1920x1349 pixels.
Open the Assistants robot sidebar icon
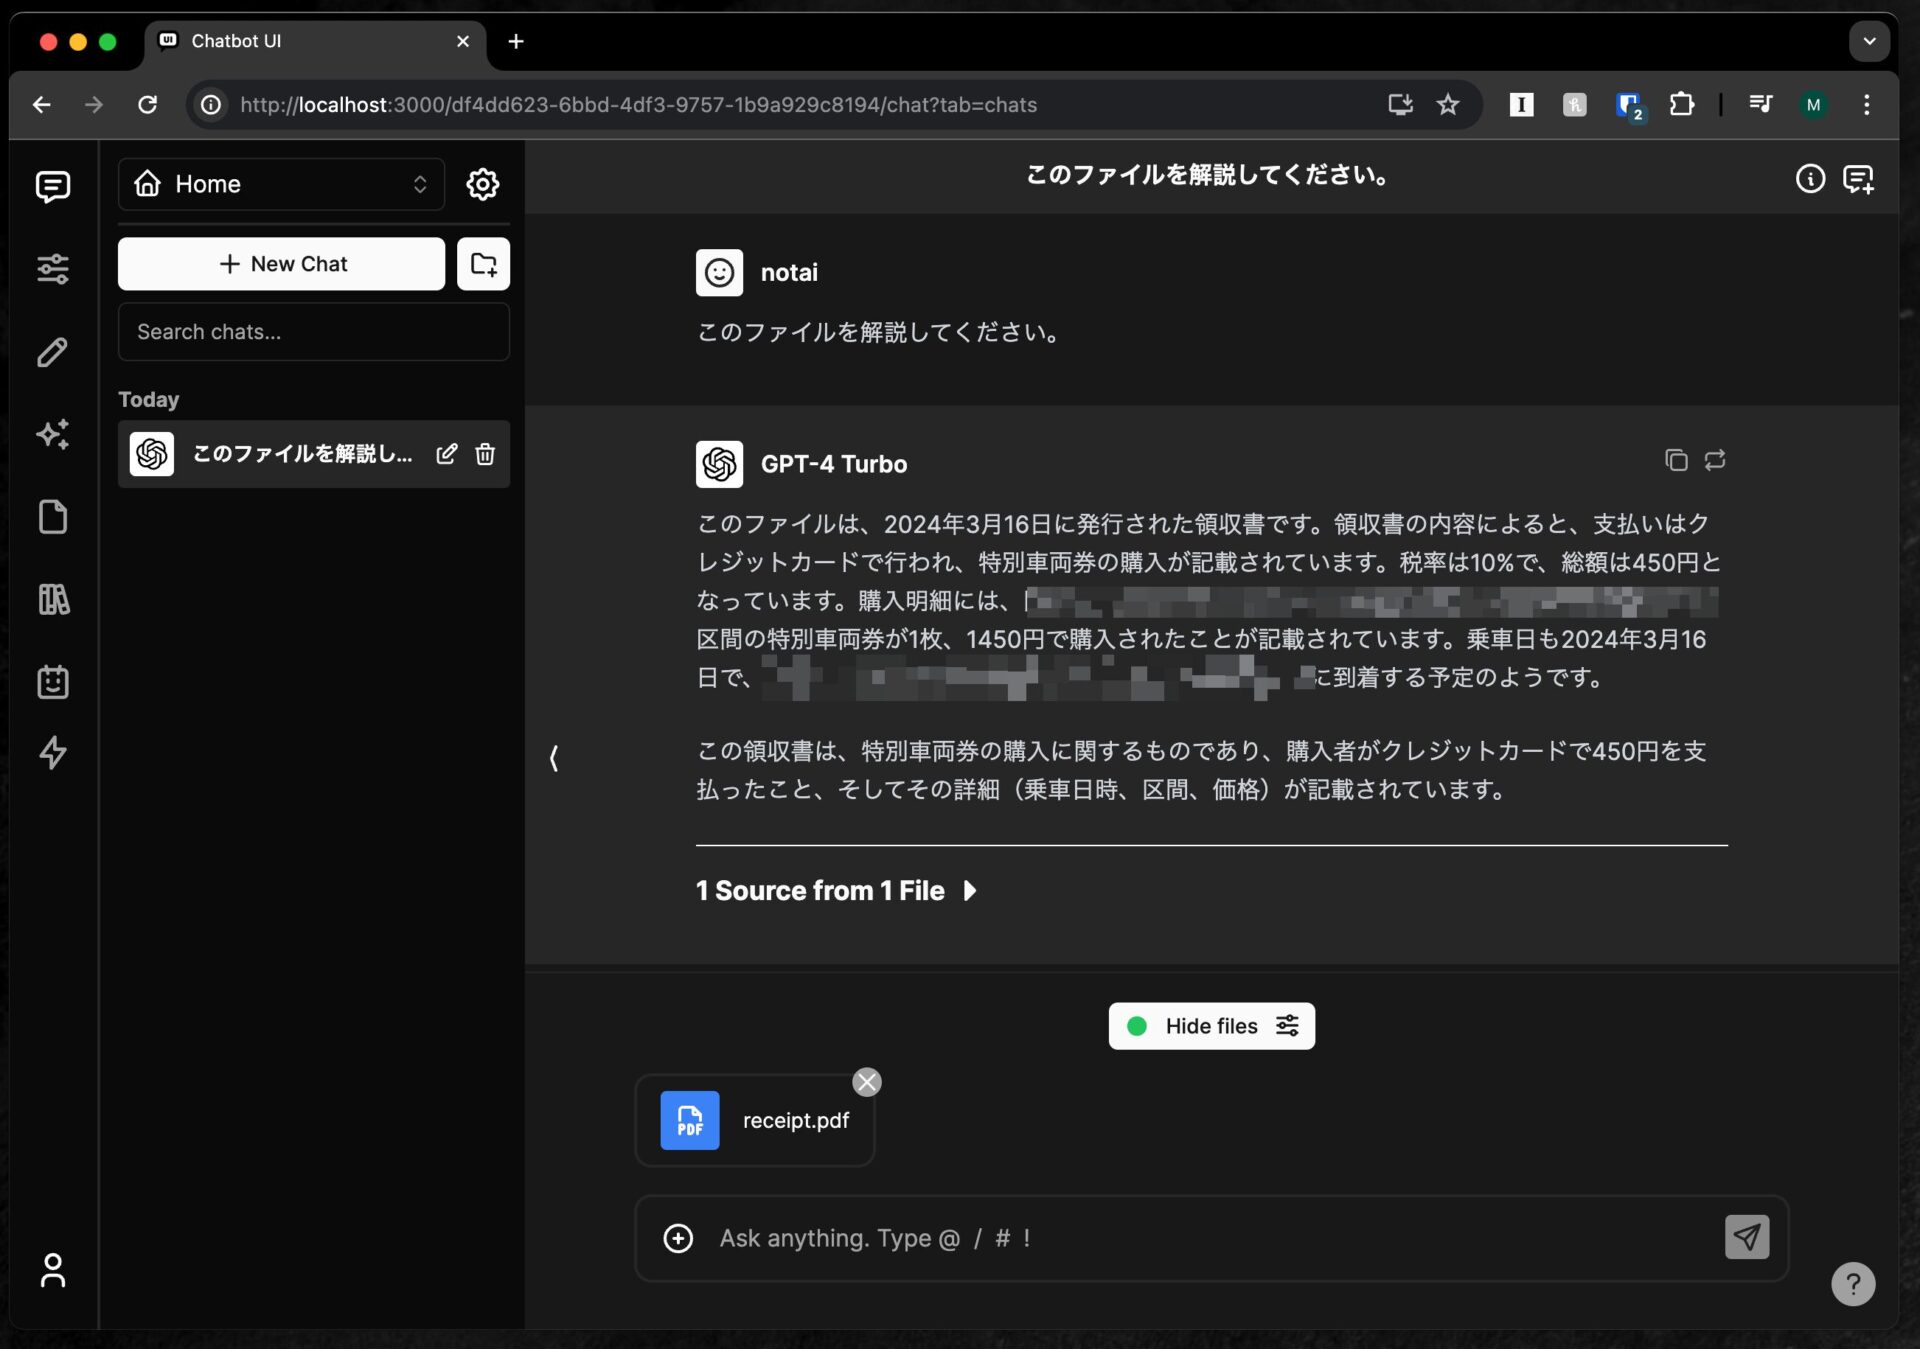click(x=52, y=682)
